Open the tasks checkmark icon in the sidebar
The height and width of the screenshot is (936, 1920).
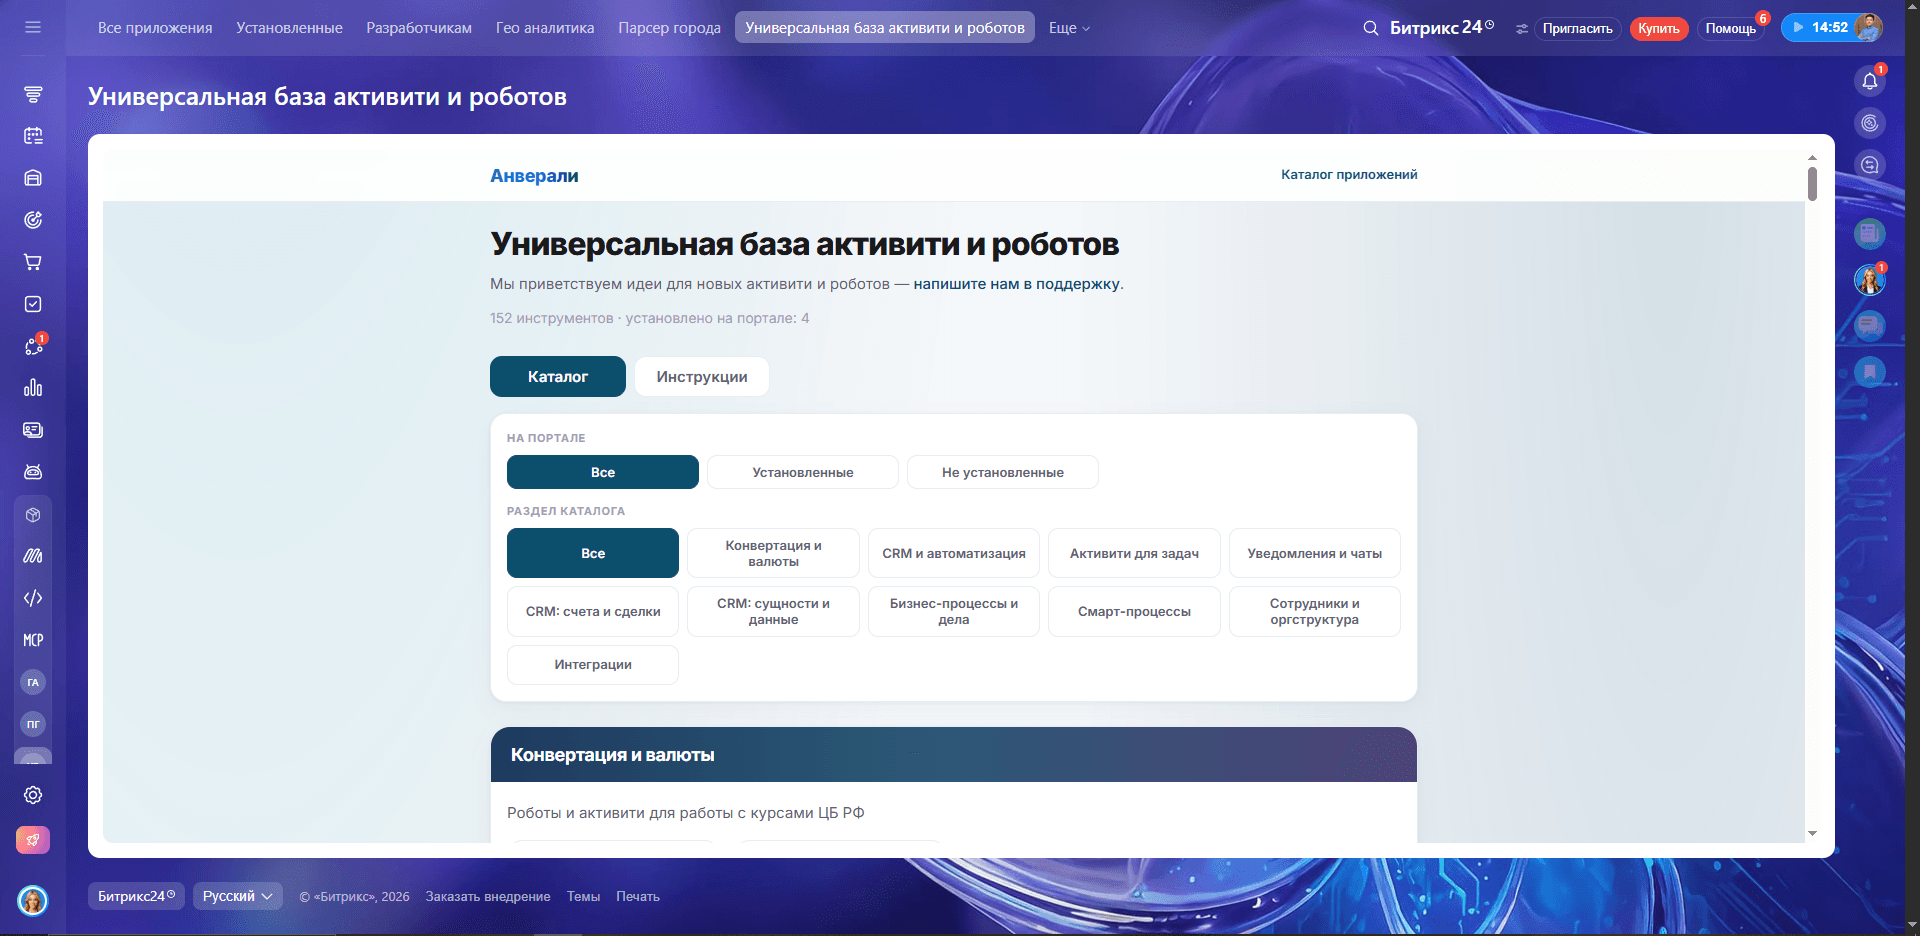tap(33, 304)
